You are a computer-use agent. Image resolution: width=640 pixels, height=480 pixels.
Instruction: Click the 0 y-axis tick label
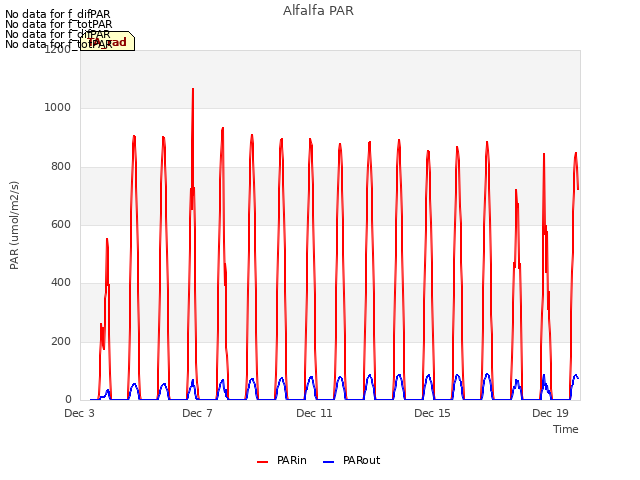68,400
